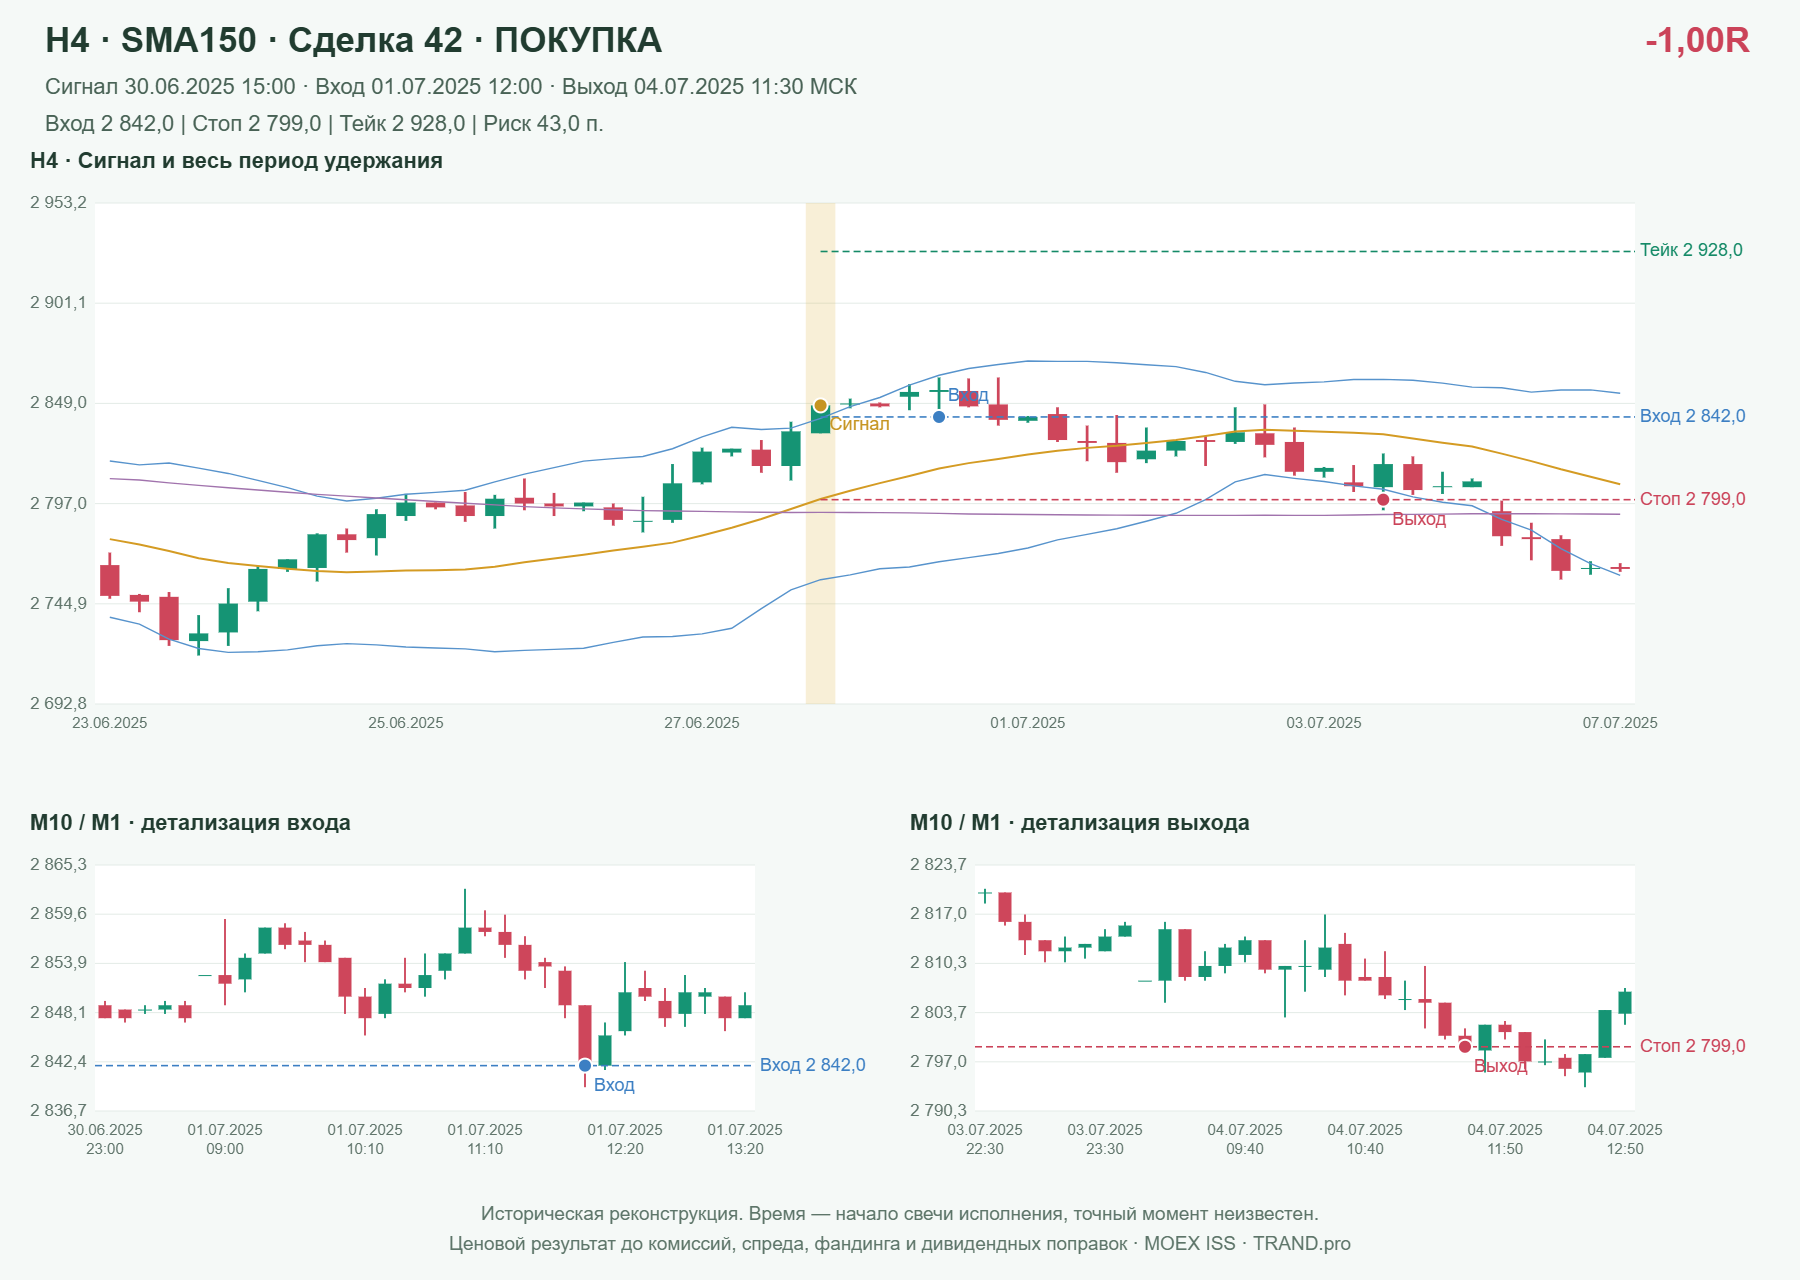Click the entry chart time label '01.07.2025 12:20'
1800x1280 pixels.
[625, 1139]
